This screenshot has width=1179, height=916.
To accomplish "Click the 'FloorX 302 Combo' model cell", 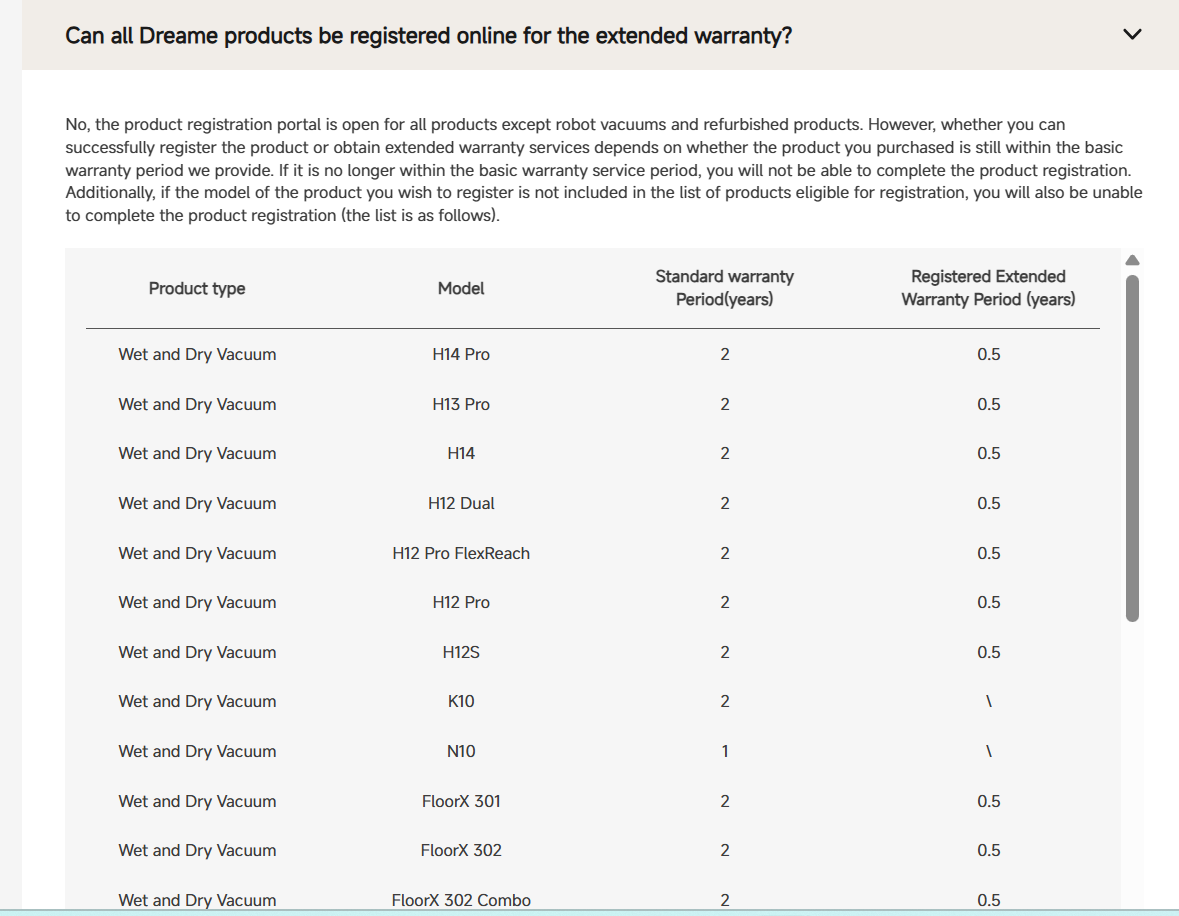I will tap(461, 900).
